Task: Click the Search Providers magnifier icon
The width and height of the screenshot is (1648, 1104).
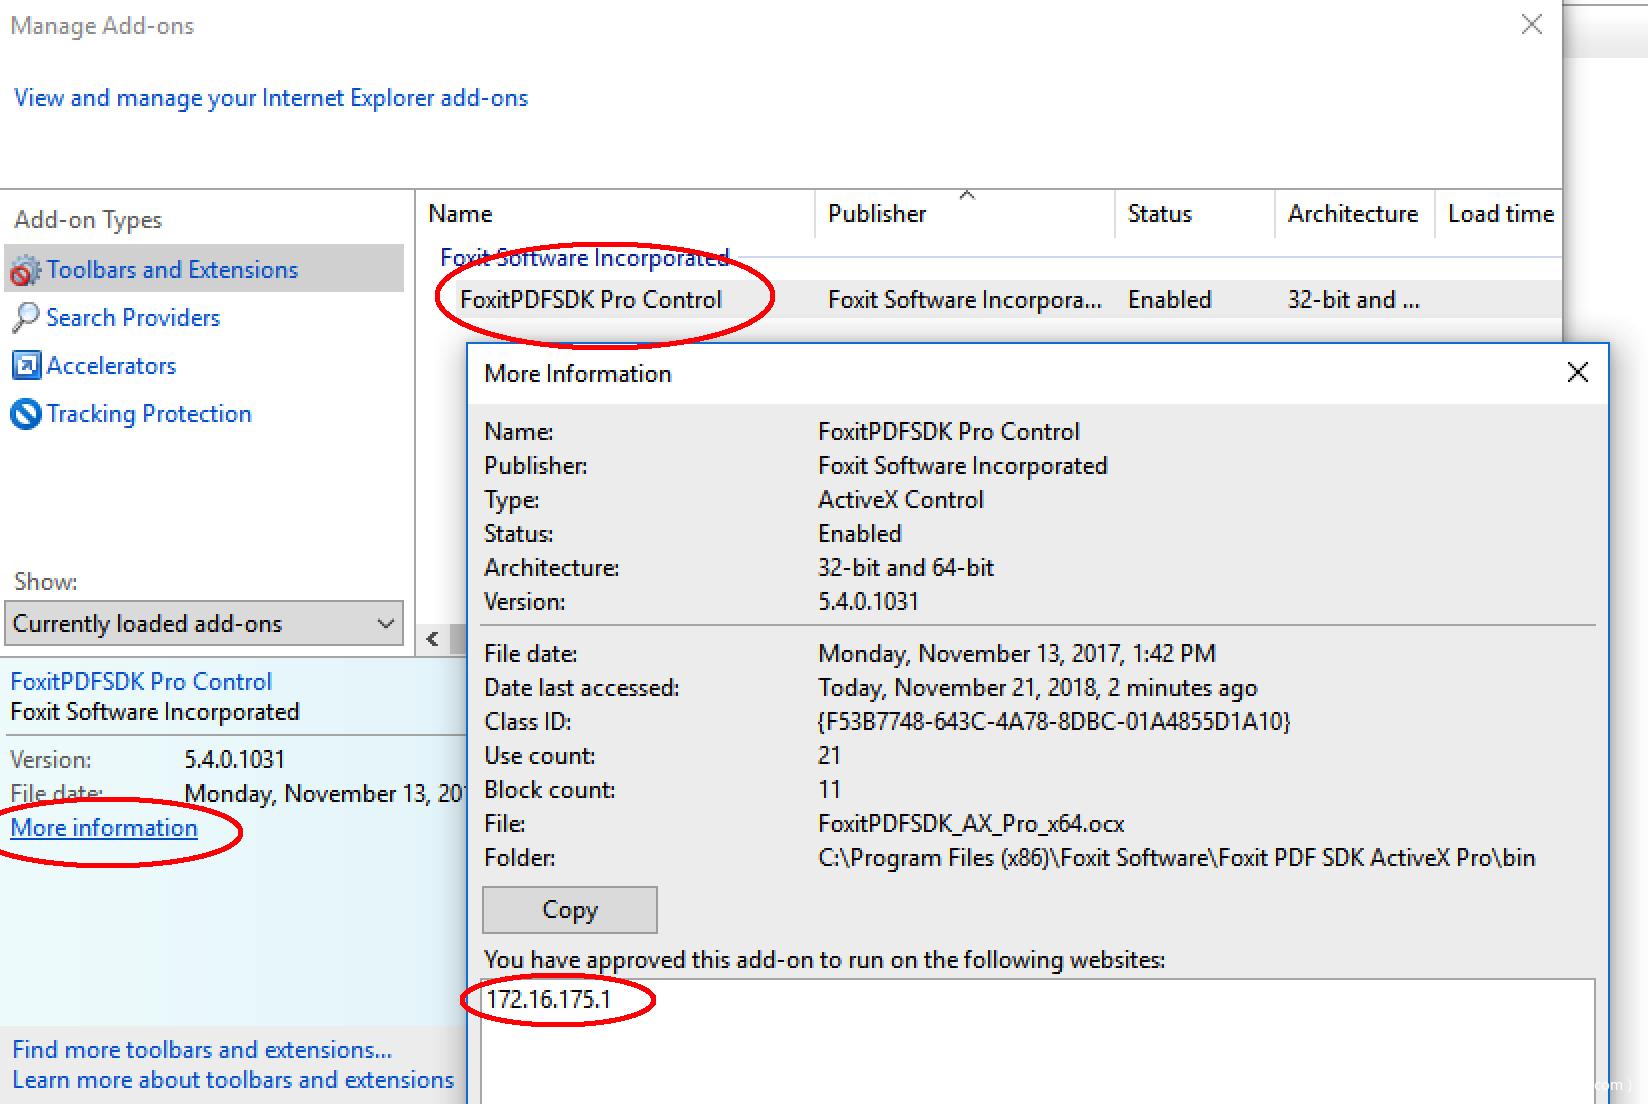Action: coord(25,318)
